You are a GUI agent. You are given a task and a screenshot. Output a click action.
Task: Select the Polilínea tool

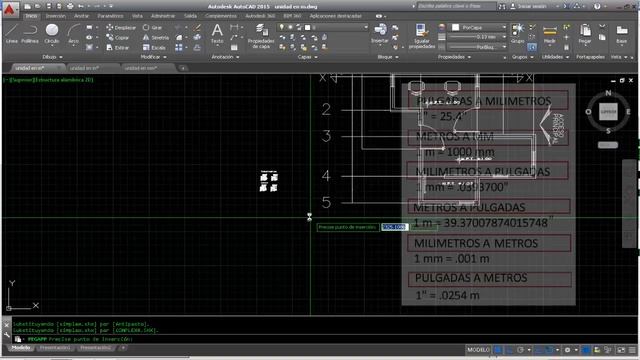(x=30, y=33)
